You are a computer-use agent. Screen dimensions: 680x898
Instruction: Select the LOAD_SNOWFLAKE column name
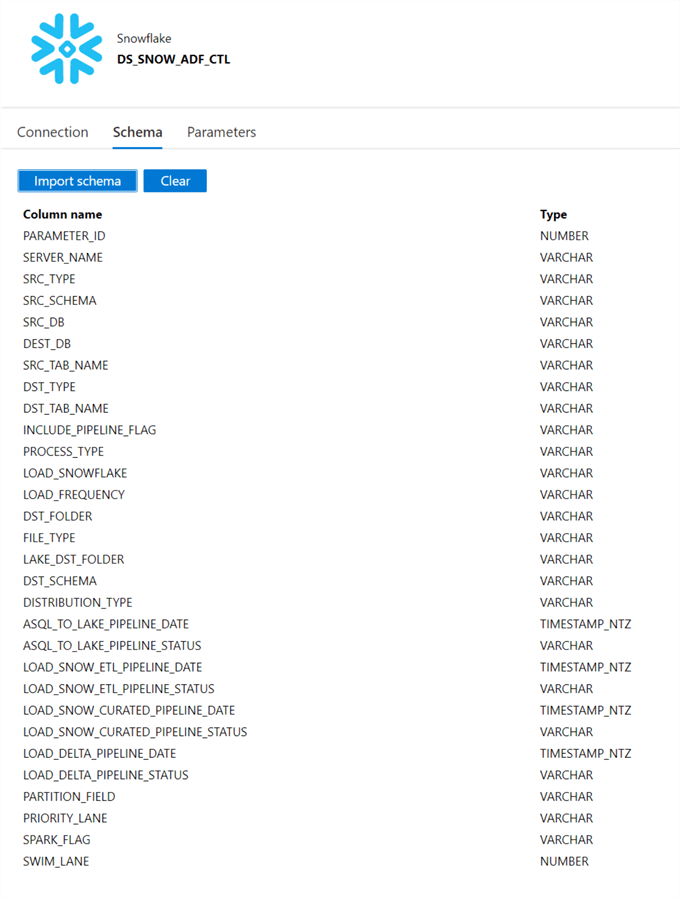tap(75, 473)
